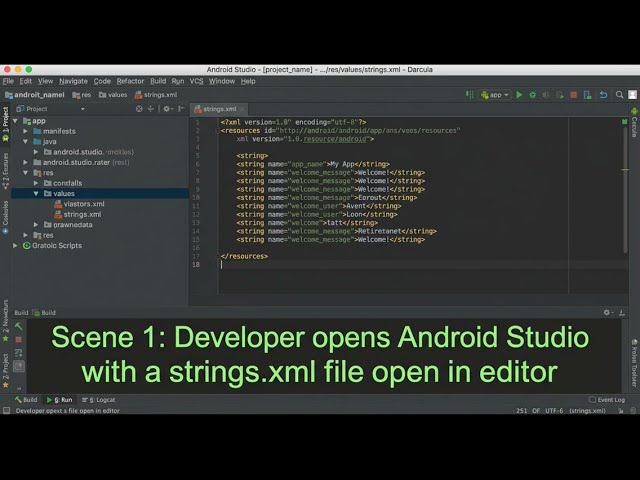
Task: Expand the manifests folder
Action: tap(26, 131)
